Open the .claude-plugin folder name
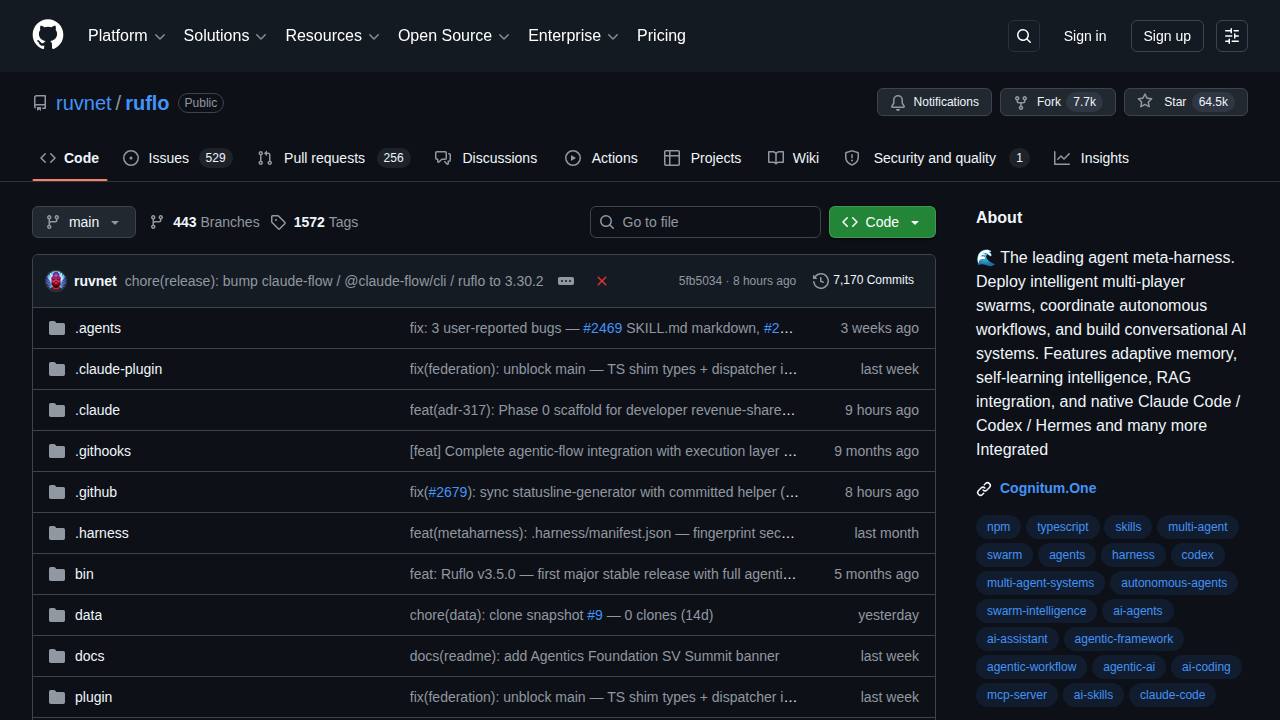The image size is (1280, 720). [x=118, y=369]
